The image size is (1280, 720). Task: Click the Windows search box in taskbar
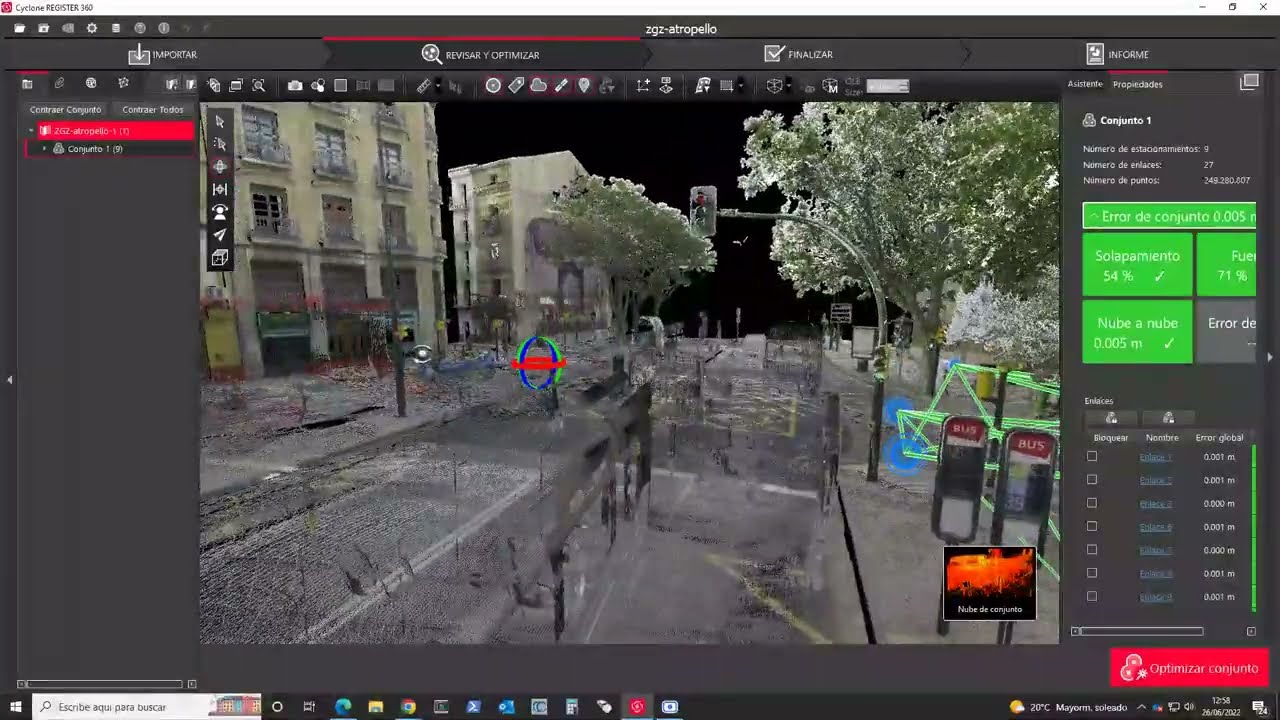coord(146,707)
